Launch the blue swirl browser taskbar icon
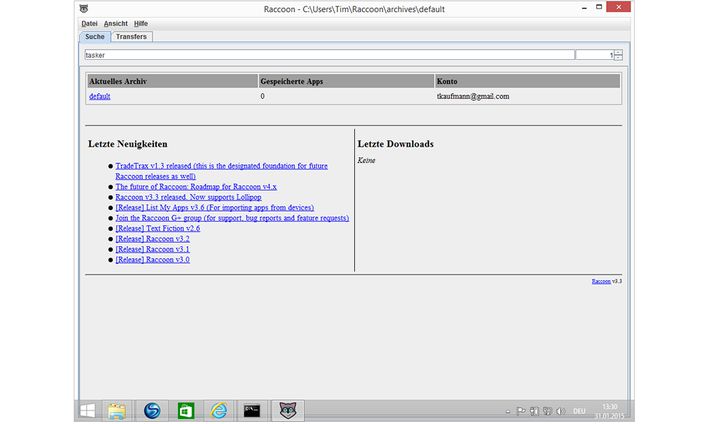Image resolution: width=708 pixels, height=424 pixels. [x=152, y=411]
